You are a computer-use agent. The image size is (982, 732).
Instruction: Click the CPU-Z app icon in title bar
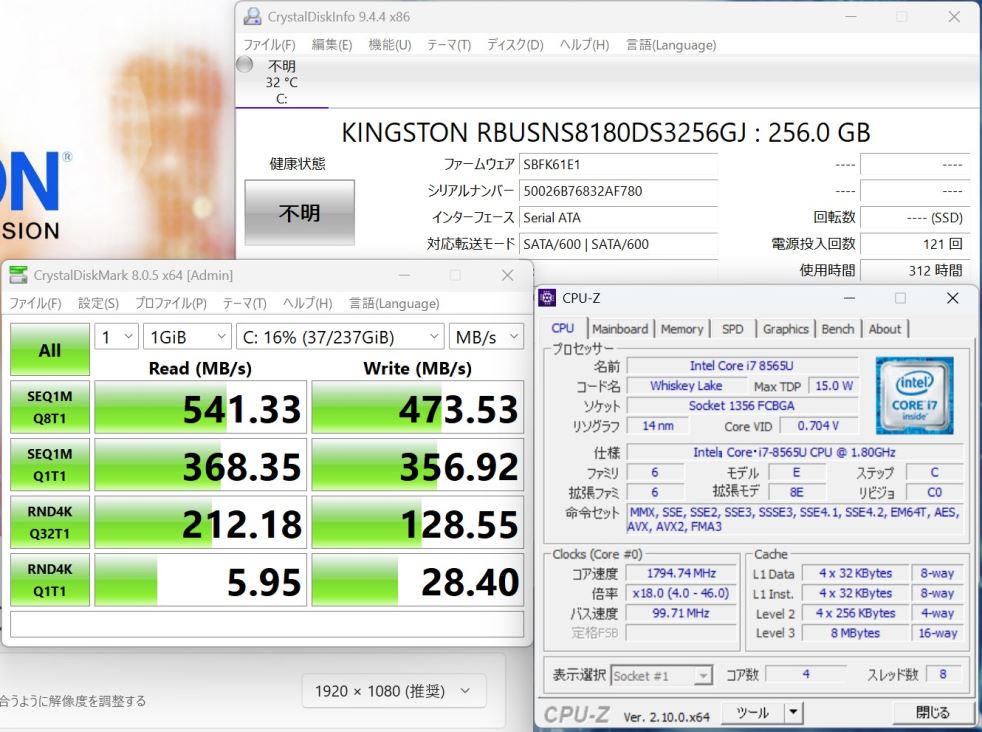click(547, 298)
